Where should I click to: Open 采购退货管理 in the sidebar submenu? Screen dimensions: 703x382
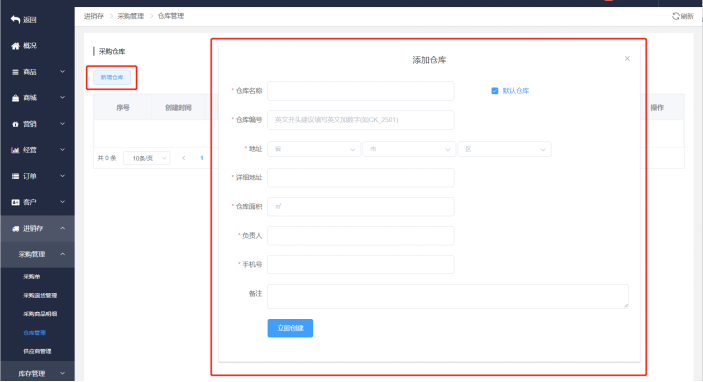(x=40, y=295)
